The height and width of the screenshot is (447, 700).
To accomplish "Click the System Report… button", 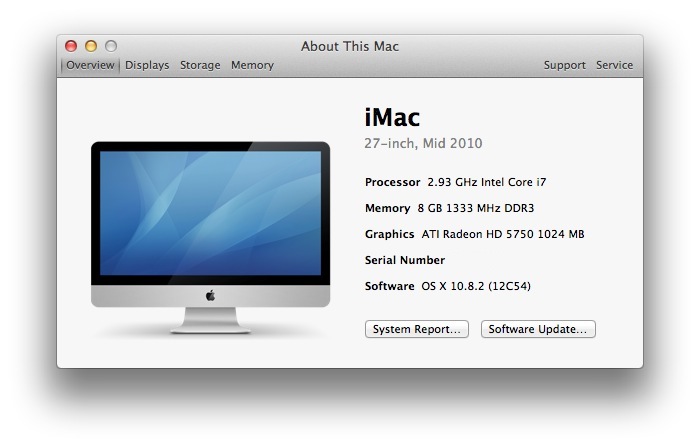I will [417, 329].
